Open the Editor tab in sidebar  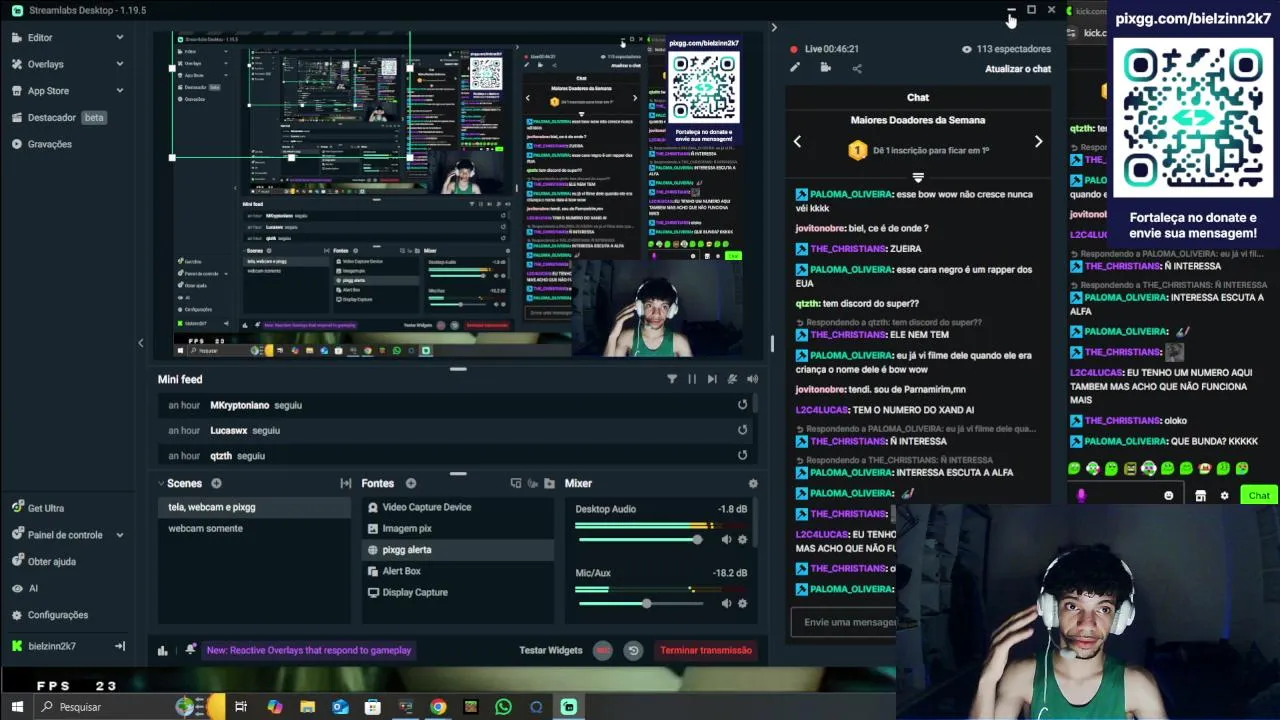40,37
